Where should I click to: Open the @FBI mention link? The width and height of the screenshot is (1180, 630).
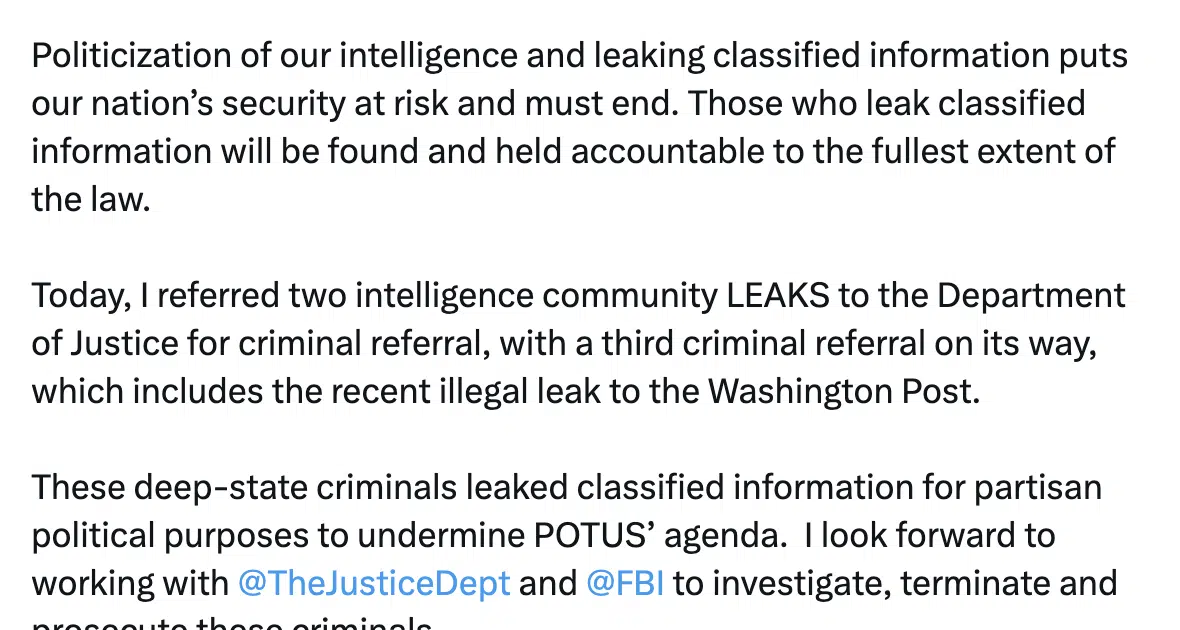click(625, 583)
